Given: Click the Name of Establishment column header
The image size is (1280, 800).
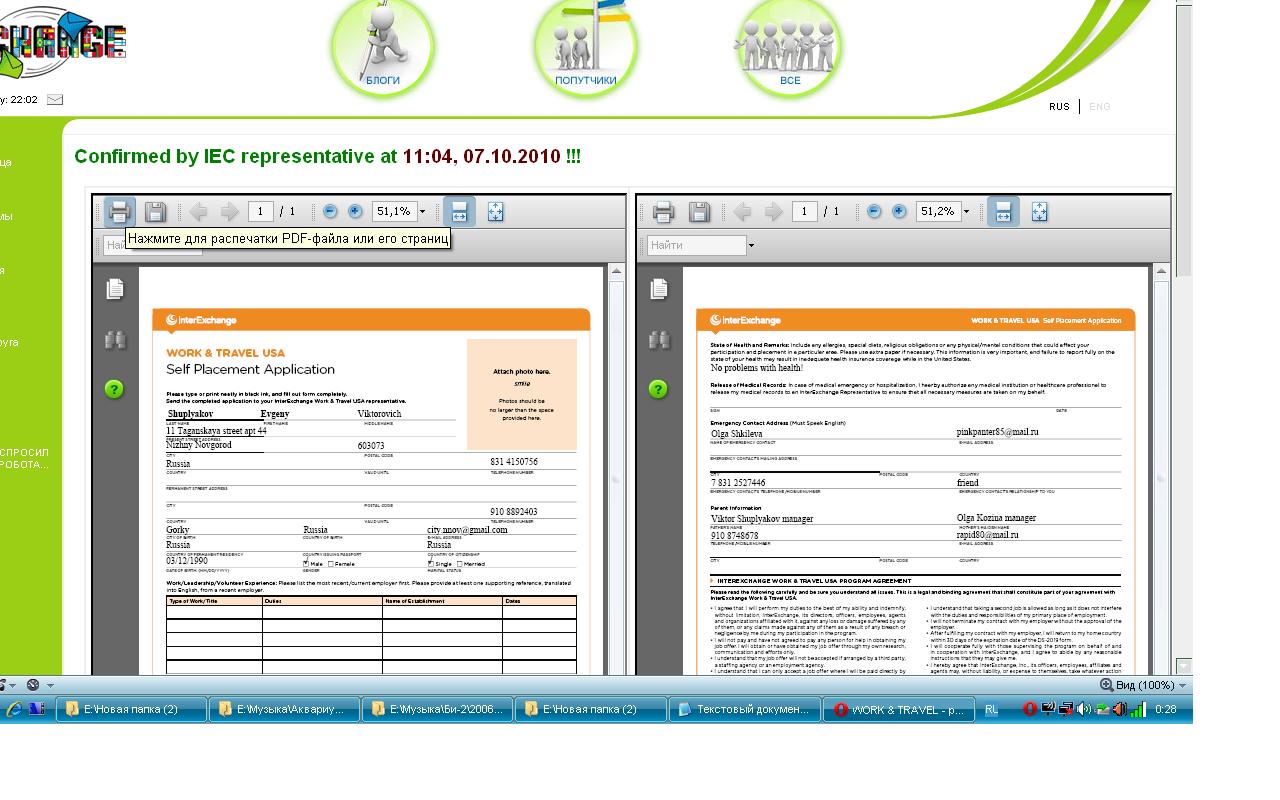Looking at the screenshot, I should (442, 601).
